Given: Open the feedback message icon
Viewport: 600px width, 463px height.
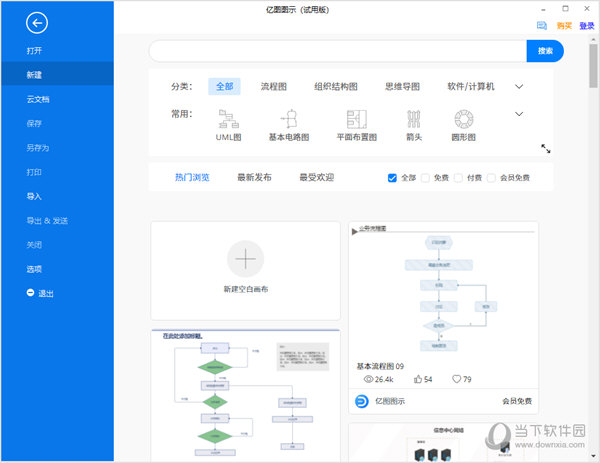Looking at the screenshot, I should 541,25.
